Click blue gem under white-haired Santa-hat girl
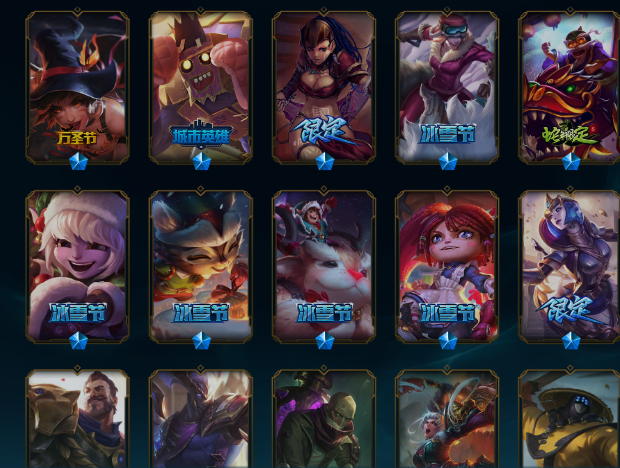The image size is (620, 468). point(78,341)
